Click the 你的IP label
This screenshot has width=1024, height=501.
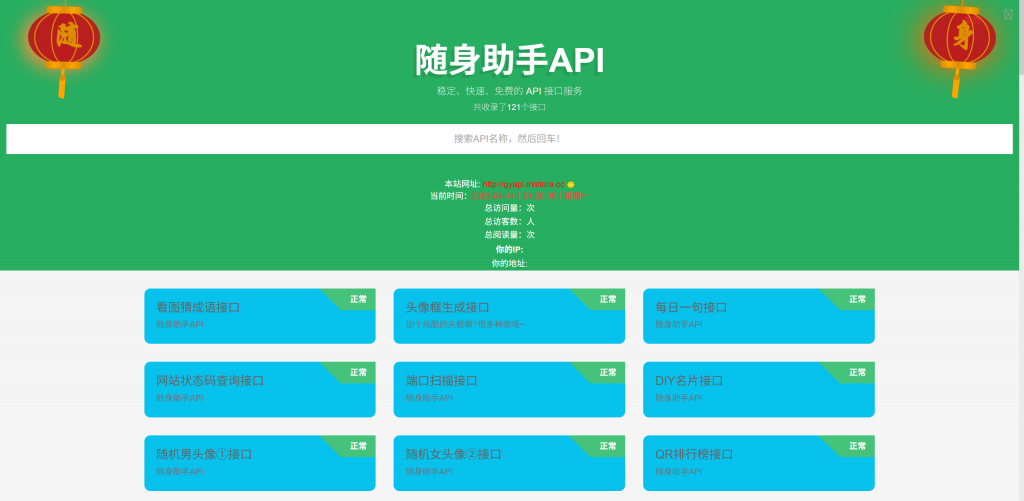[x=509, y=250]
